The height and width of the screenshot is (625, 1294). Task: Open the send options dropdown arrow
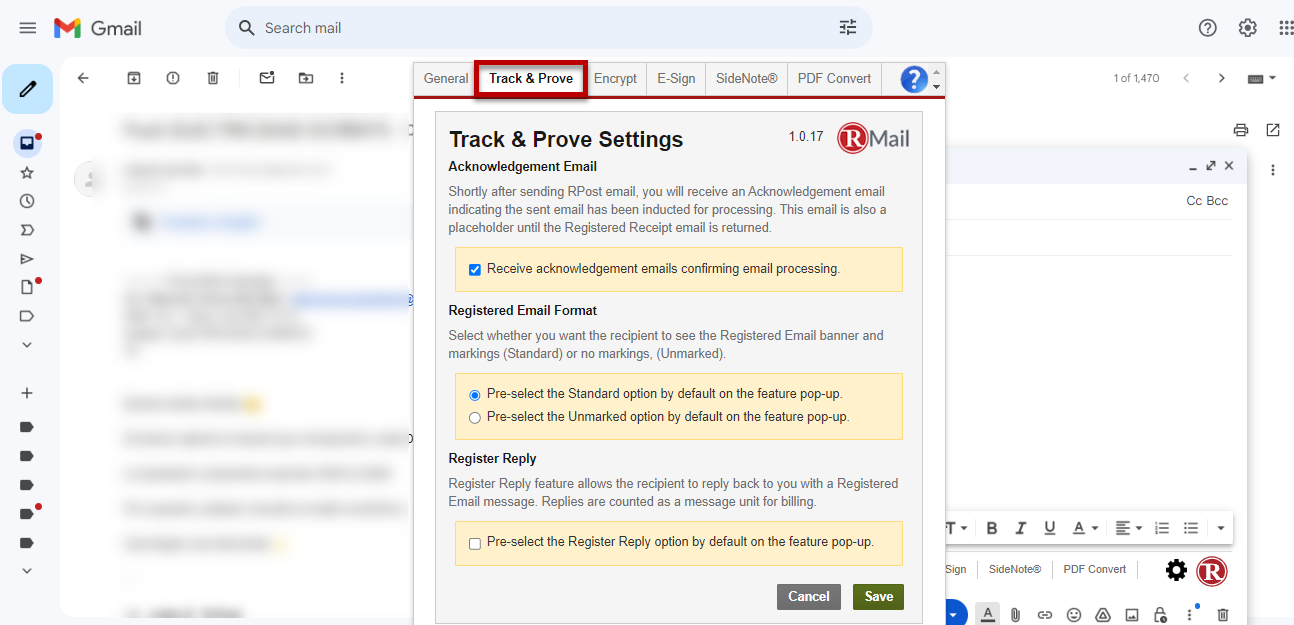tap(955, 613)
